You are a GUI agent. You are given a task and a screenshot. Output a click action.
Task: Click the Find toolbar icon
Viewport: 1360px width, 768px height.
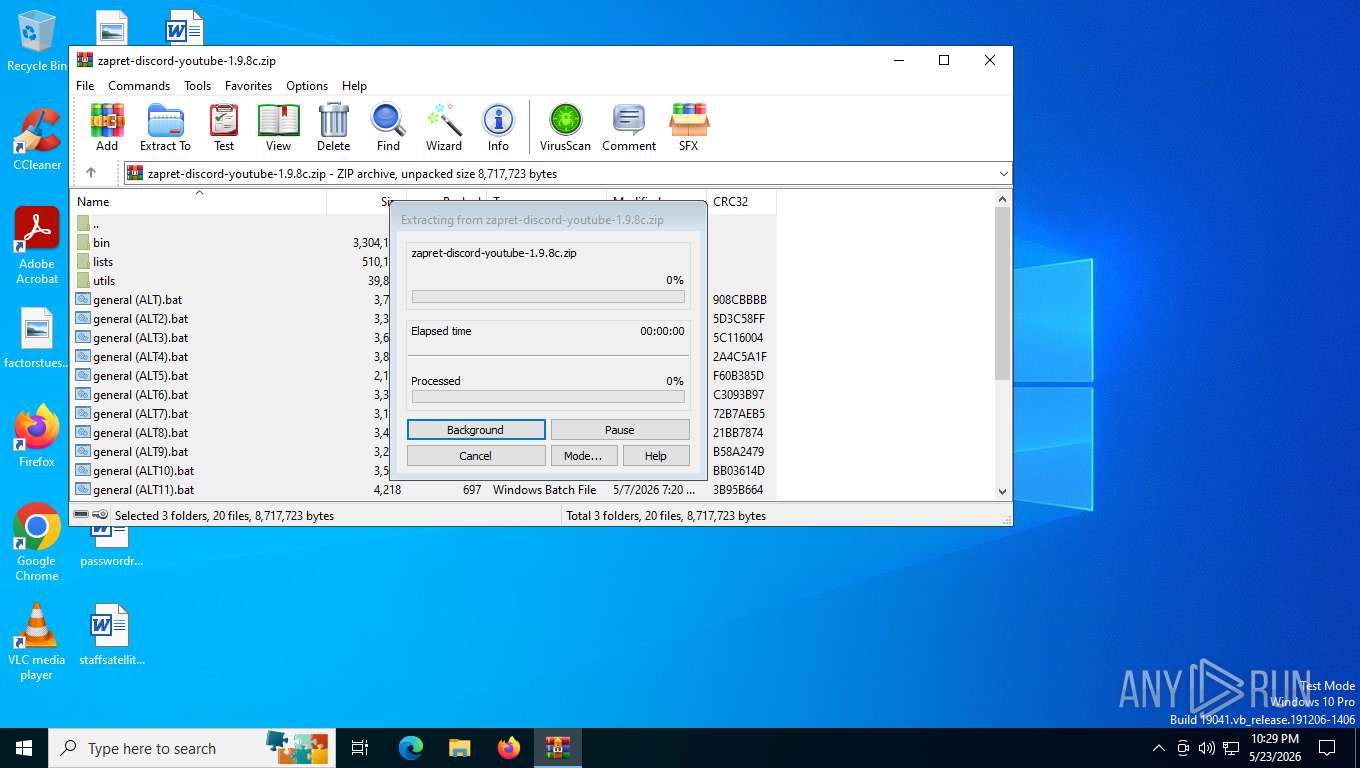coord(388,127)
